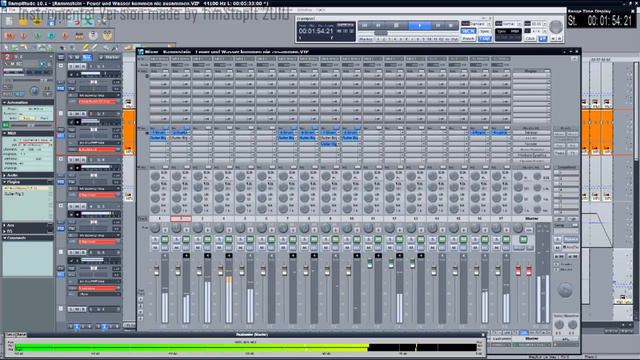Click the red arrow icon in the top toolbar
The height and width of the screenshot is (360, 640).
[76, 21]
